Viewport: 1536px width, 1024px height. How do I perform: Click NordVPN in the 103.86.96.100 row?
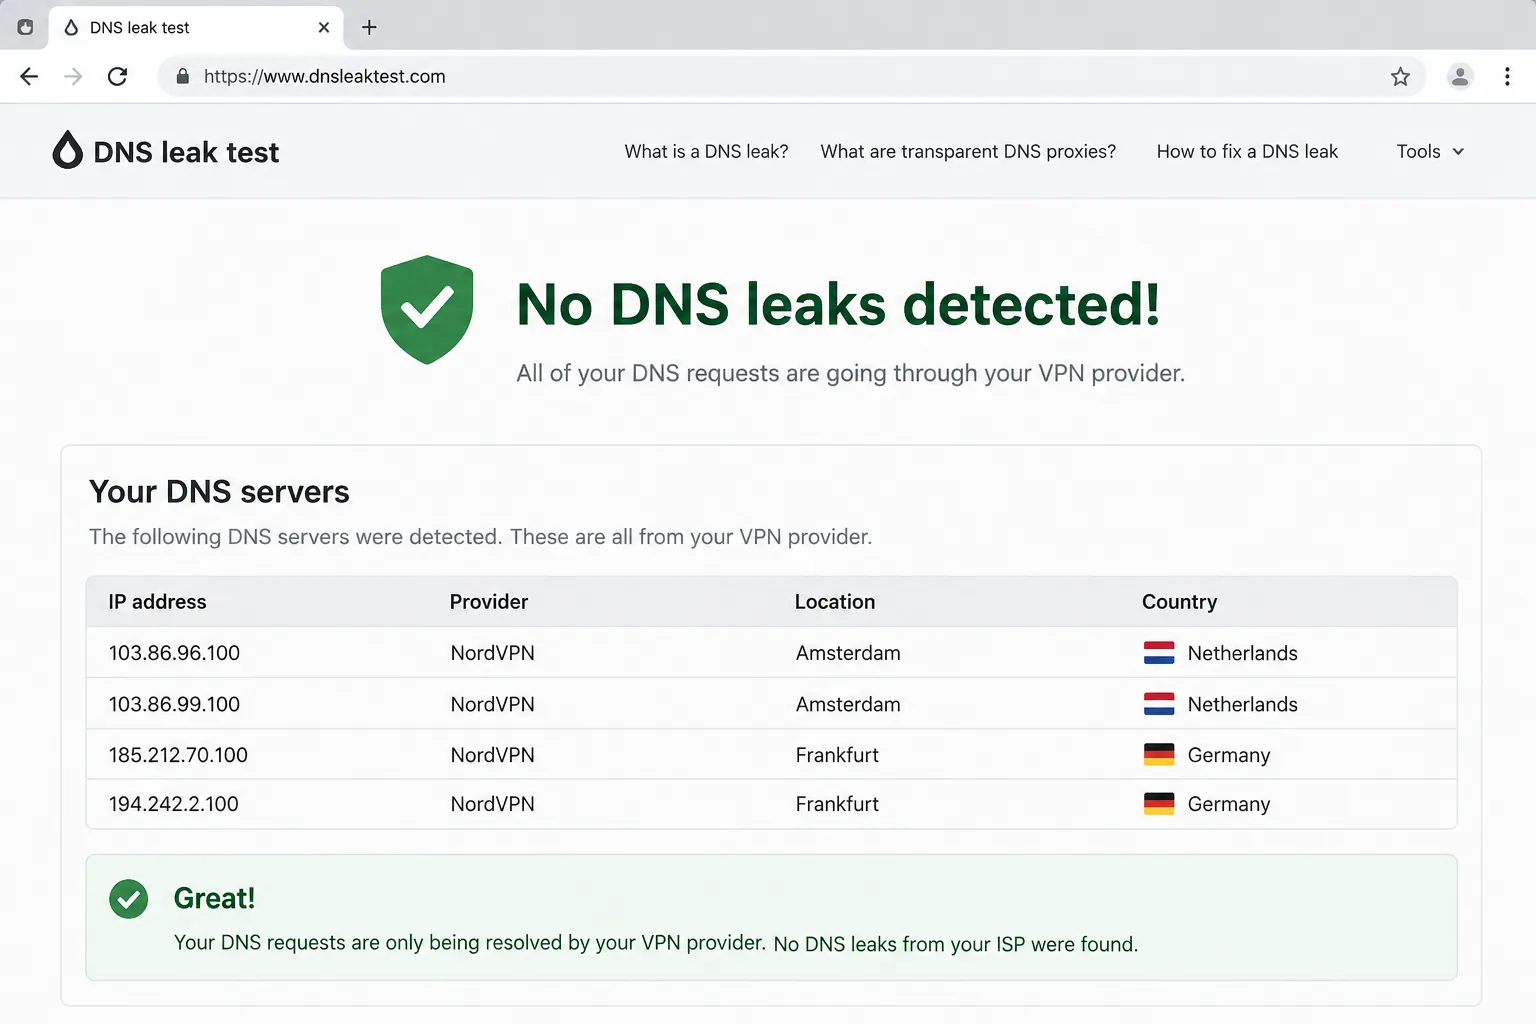[x=492, y=653]
